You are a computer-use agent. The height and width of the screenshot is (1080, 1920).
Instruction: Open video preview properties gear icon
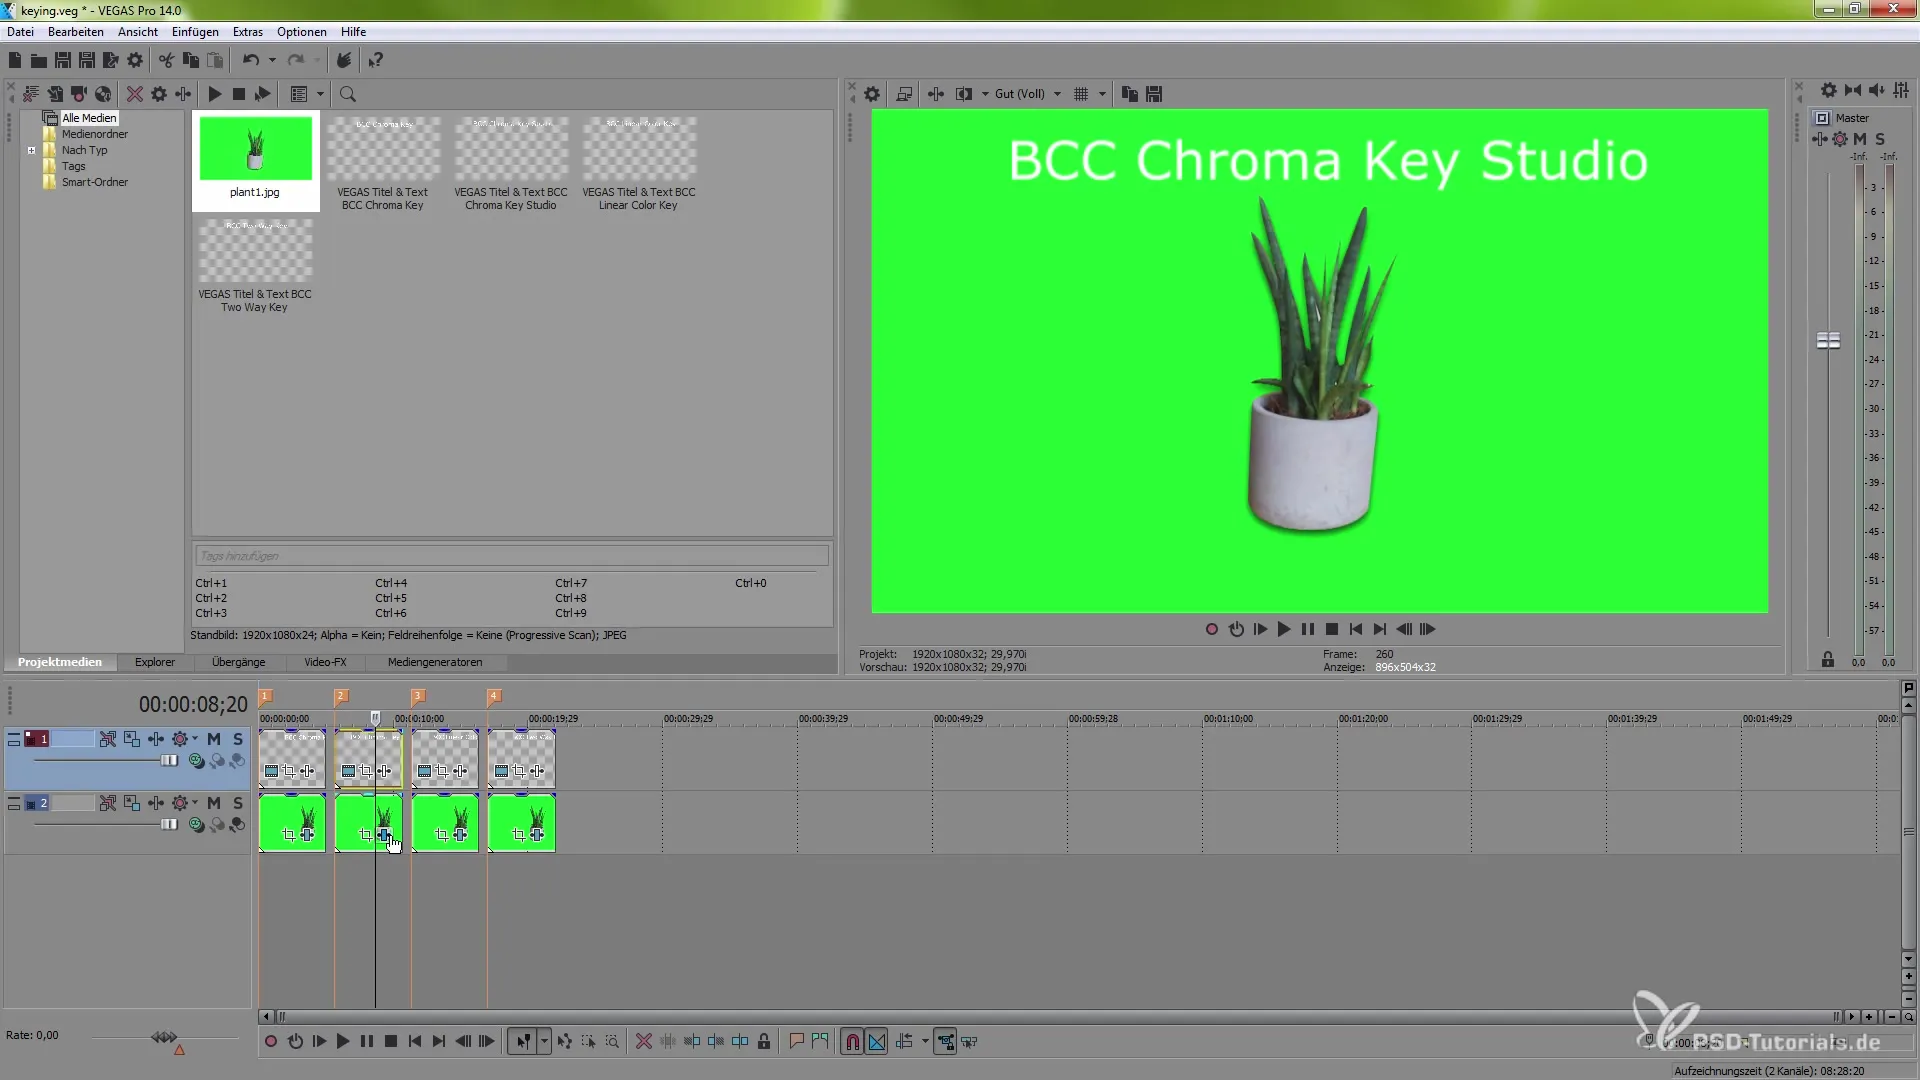coord(872,94)
